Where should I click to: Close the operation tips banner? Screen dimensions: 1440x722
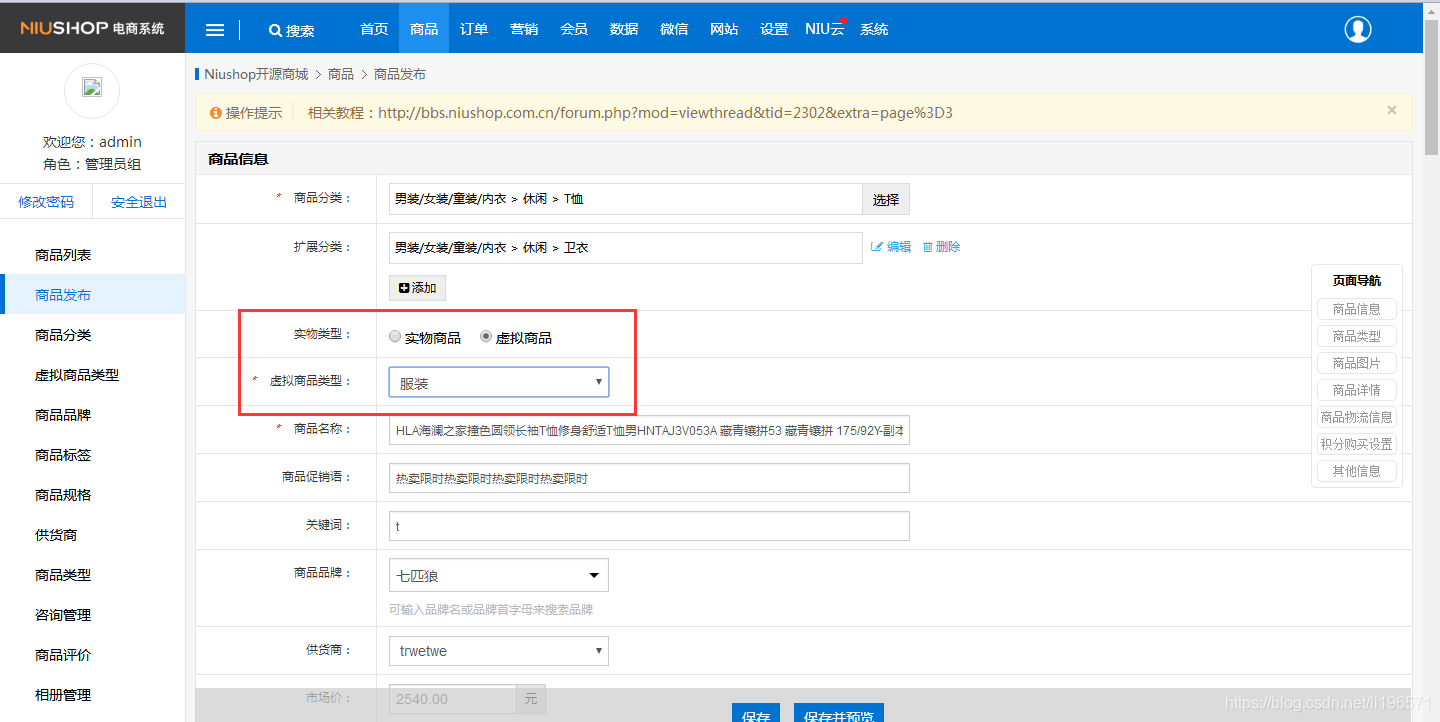click(1391, 110)
